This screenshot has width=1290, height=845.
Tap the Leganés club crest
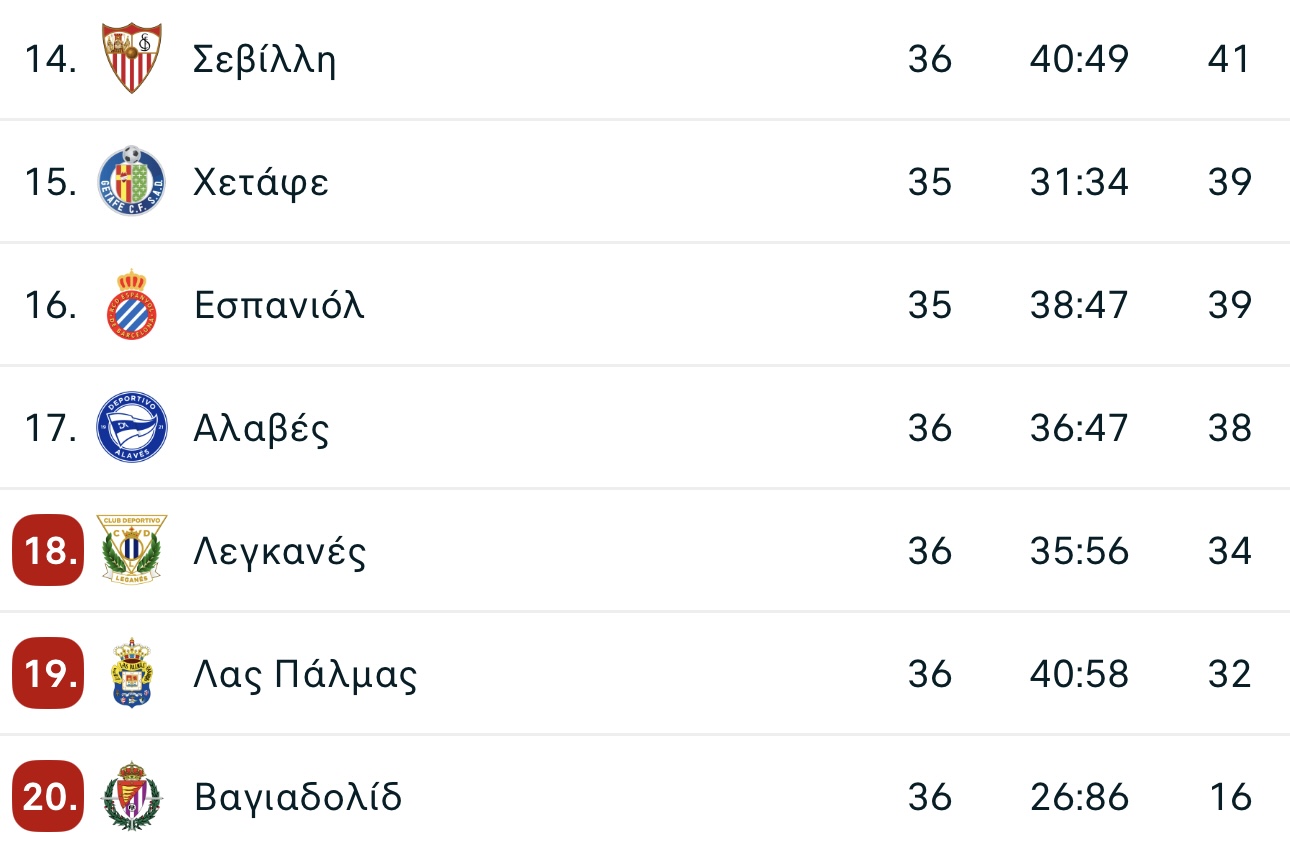point(132,550)
